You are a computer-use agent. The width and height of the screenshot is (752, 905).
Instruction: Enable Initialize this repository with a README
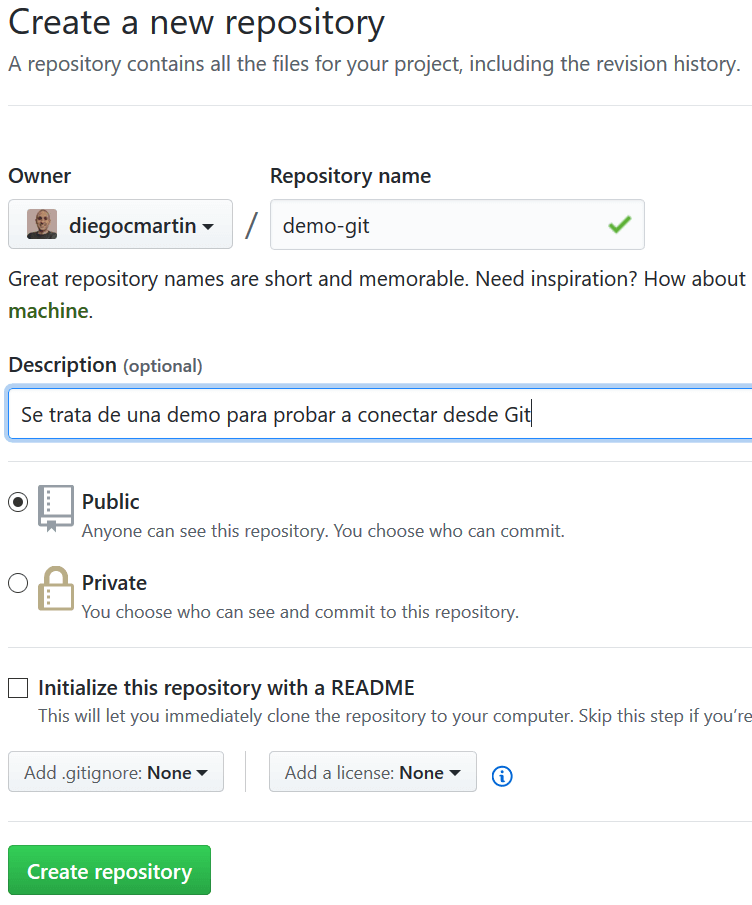click(17, 687)
